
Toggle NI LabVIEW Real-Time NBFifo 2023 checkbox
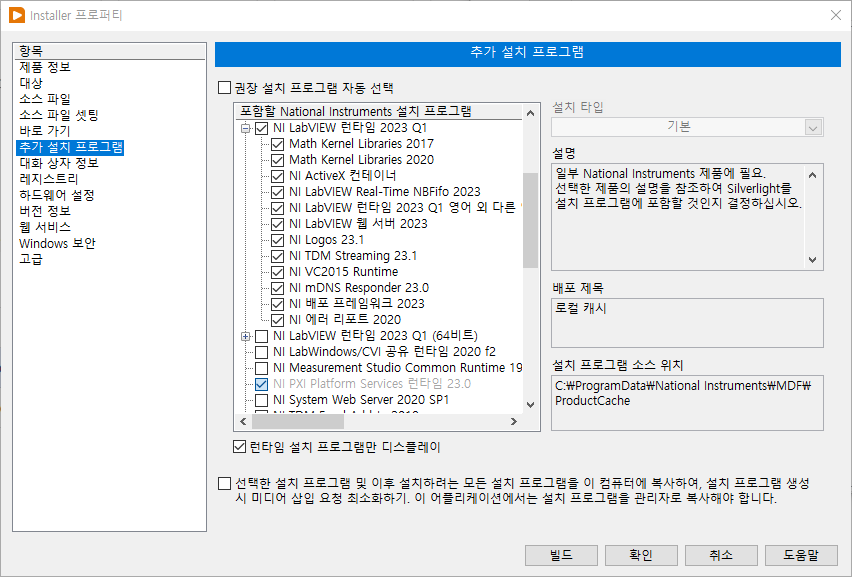[x=278, y=192]
